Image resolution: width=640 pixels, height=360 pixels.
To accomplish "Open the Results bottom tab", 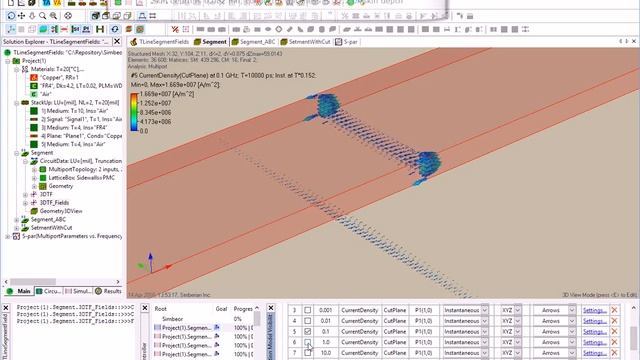I will 109,291.
